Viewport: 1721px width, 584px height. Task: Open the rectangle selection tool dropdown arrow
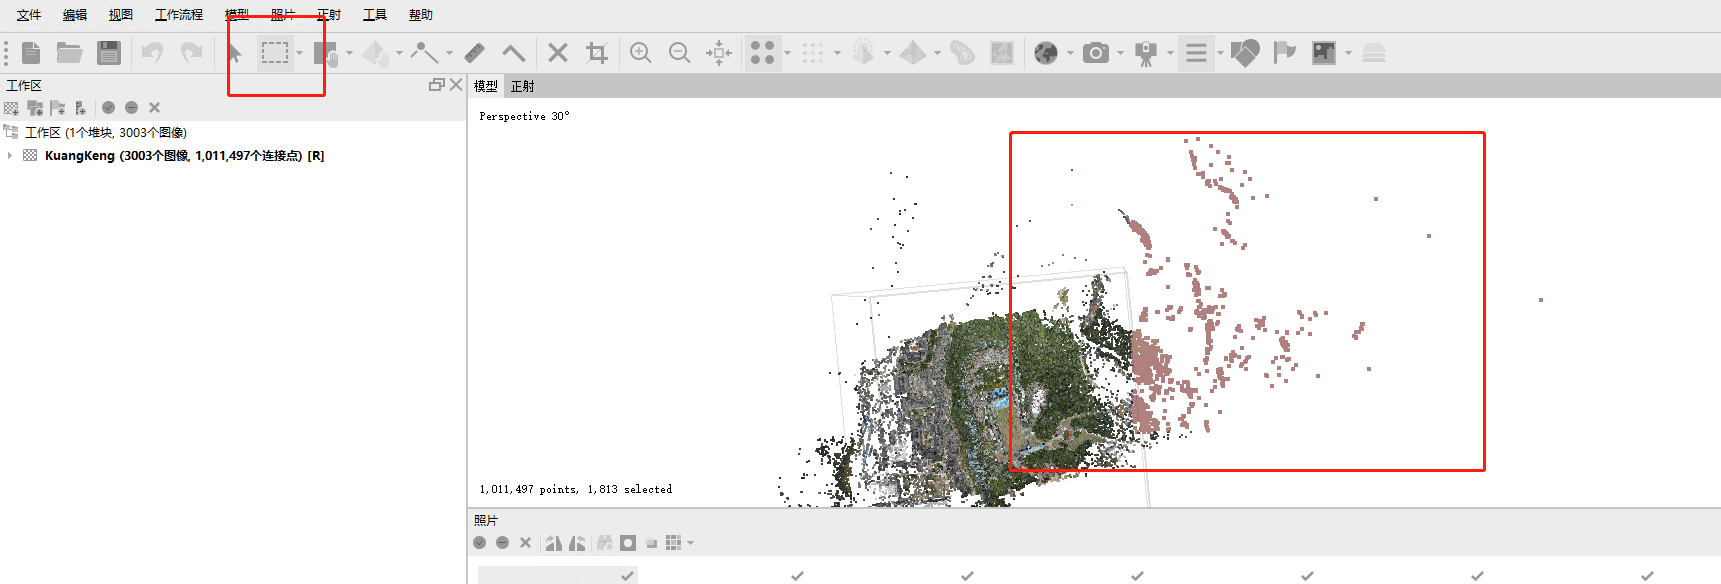[300, 54]
